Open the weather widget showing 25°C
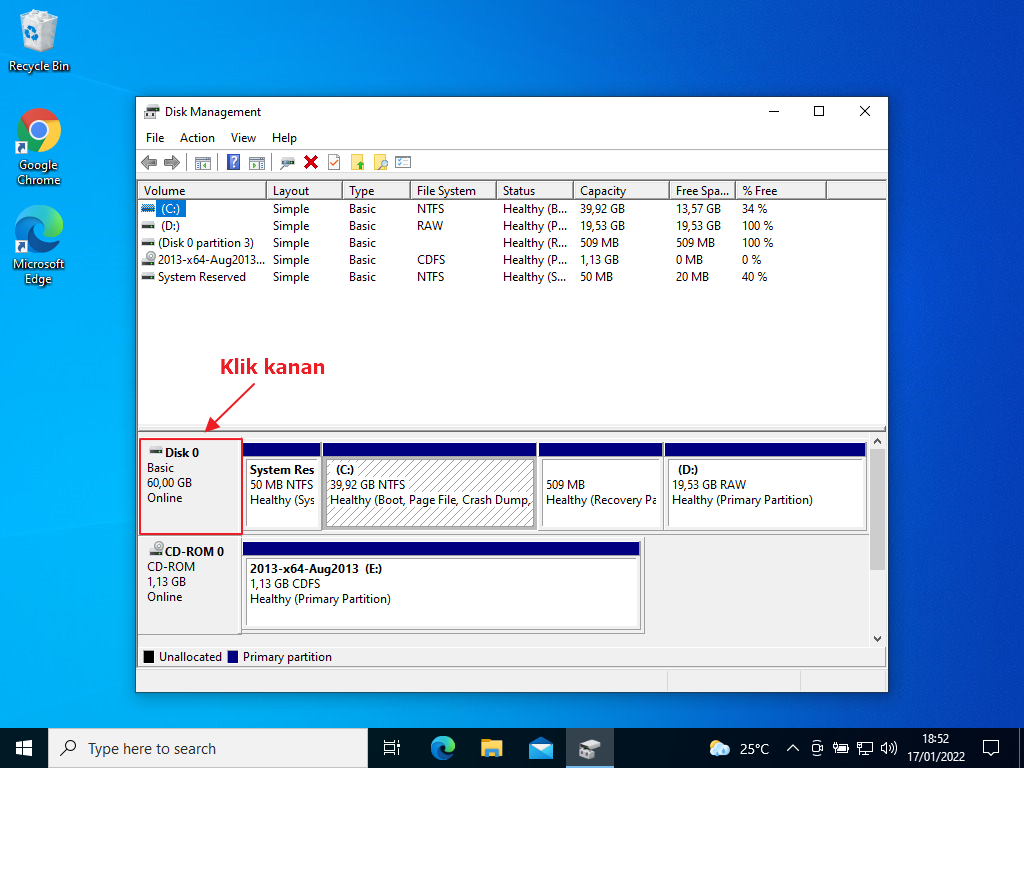The height and width of the screenshot is (895, 1024). [740, 749]
